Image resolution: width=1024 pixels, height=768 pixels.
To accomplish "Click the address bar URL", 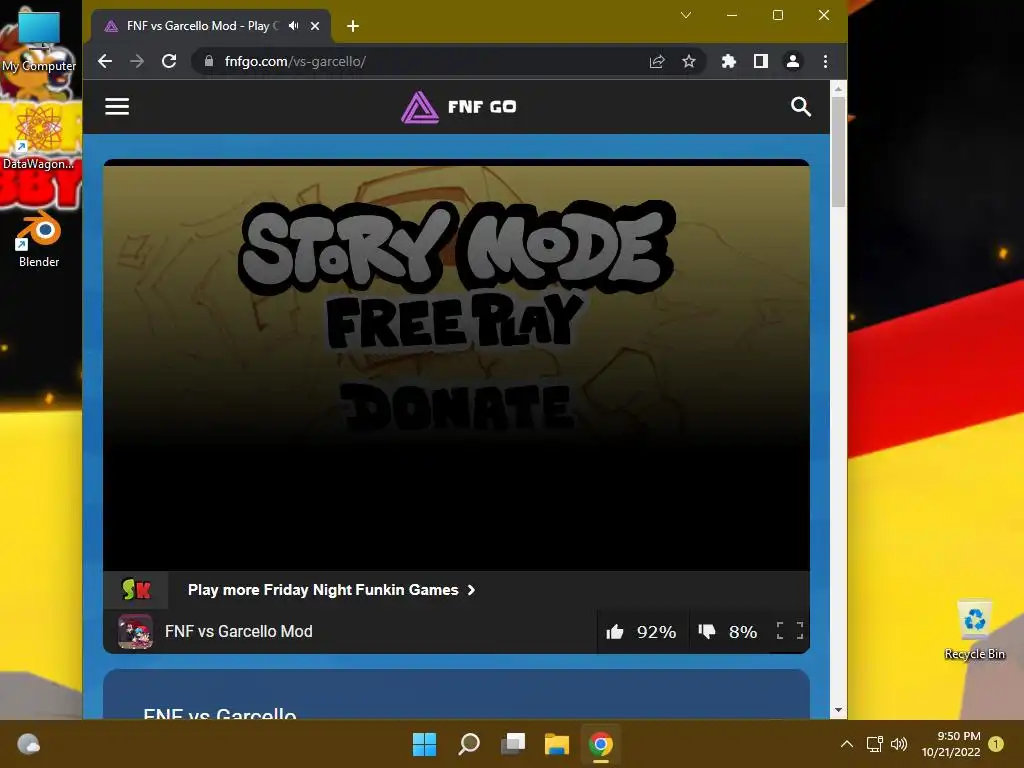I will [295, 61].
